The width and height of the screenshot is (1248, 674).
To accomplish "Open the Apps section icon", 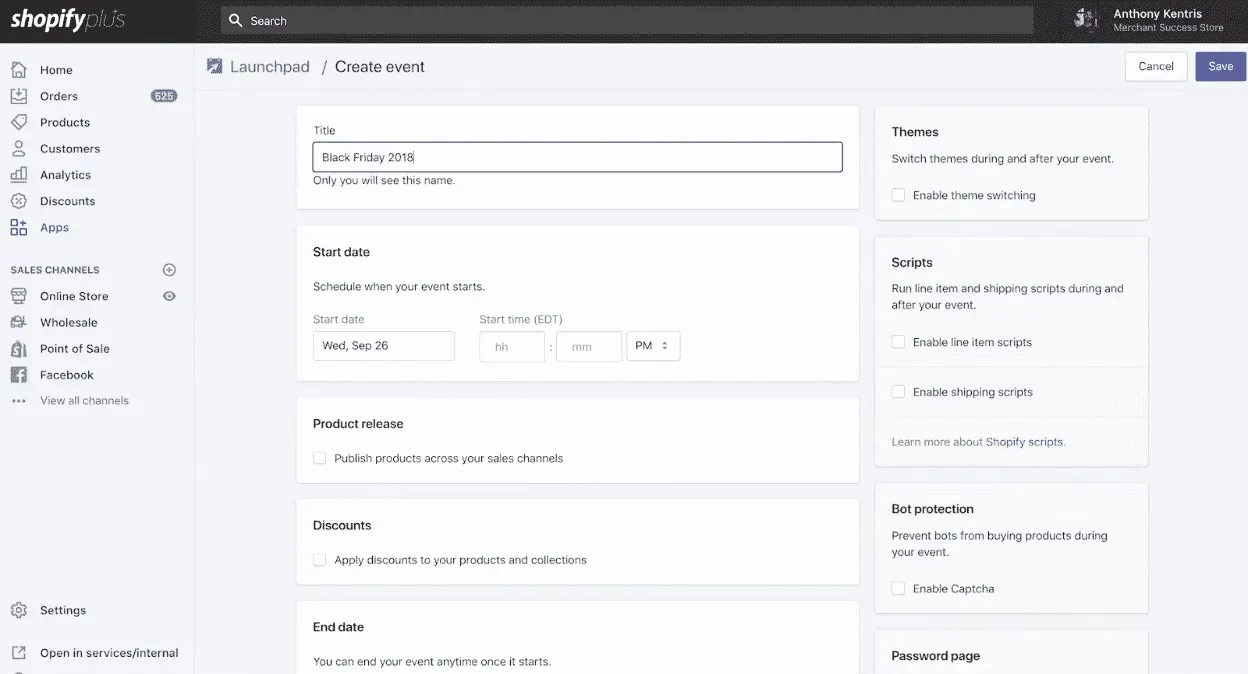I will [21, 227].
